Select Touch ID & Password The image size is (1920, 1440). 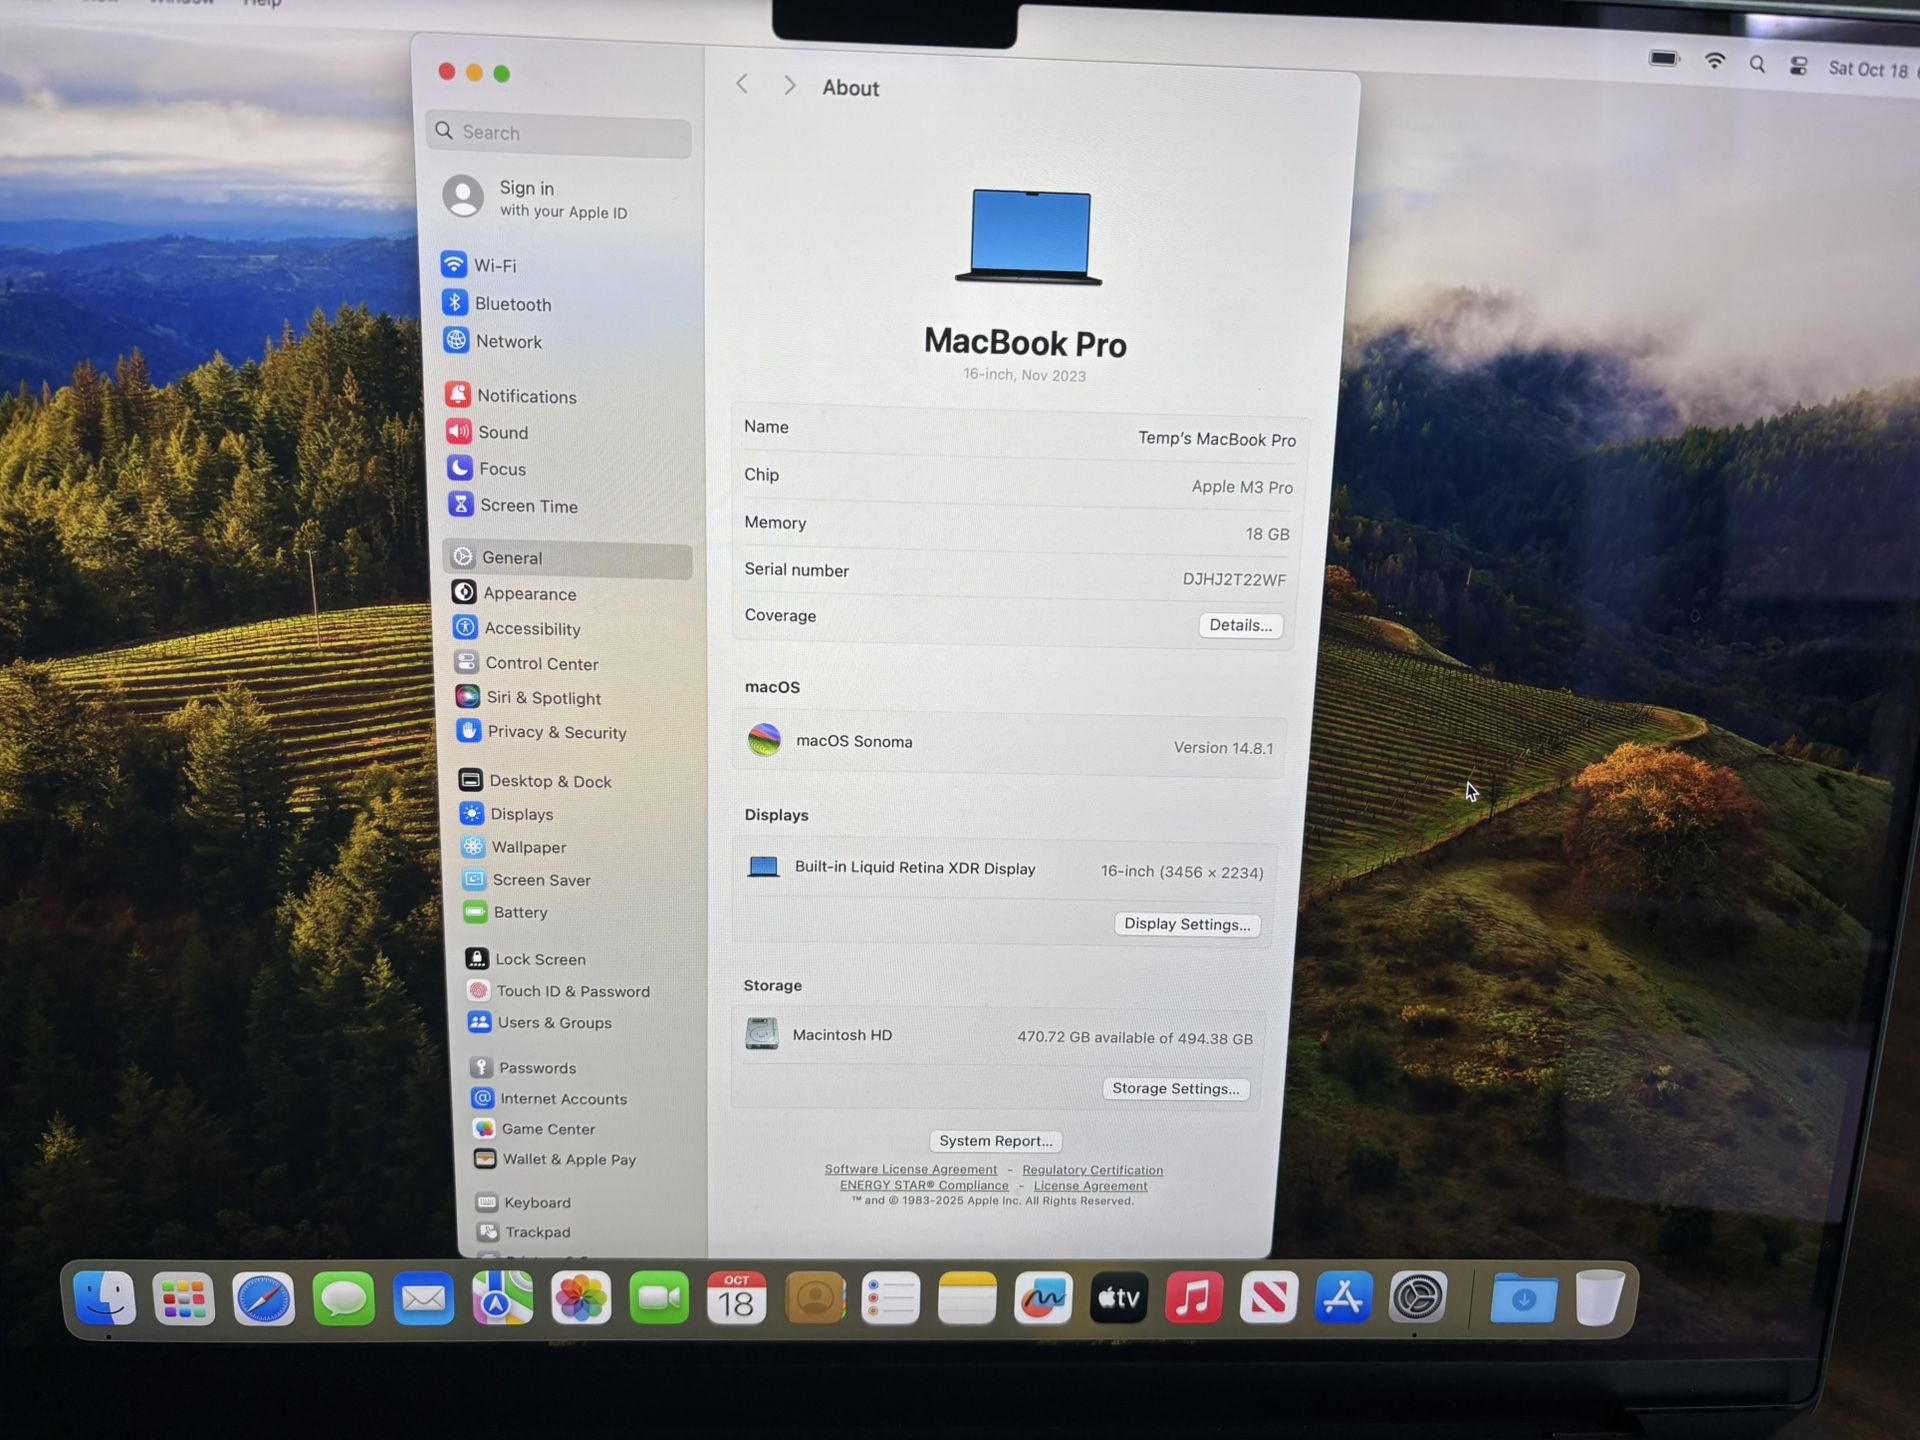[572, 991]
